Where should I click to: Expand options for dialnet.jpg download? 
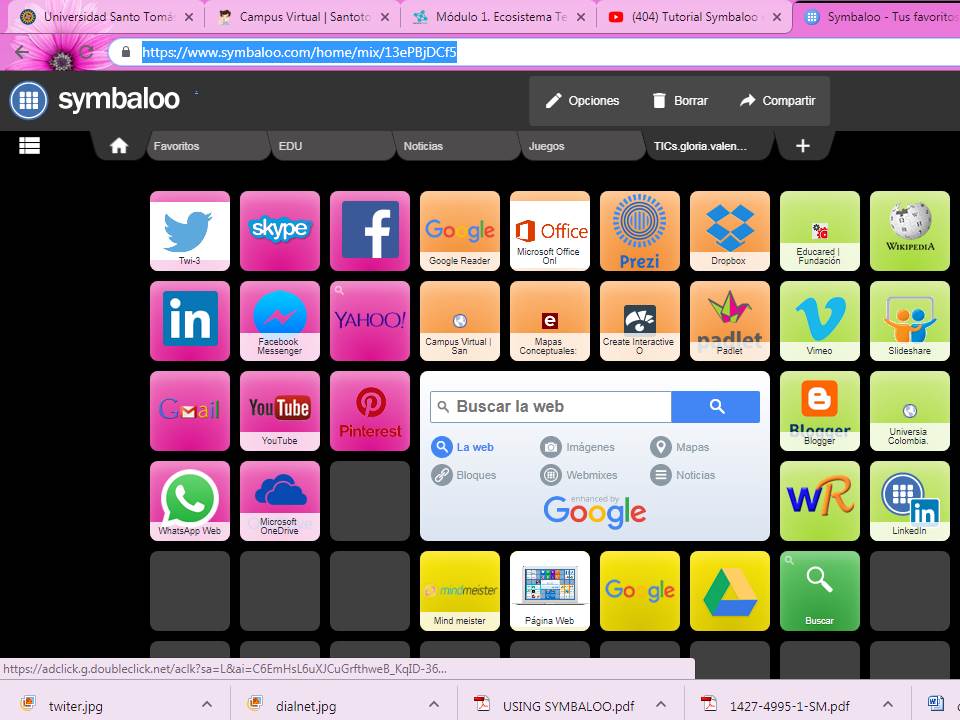433,705
